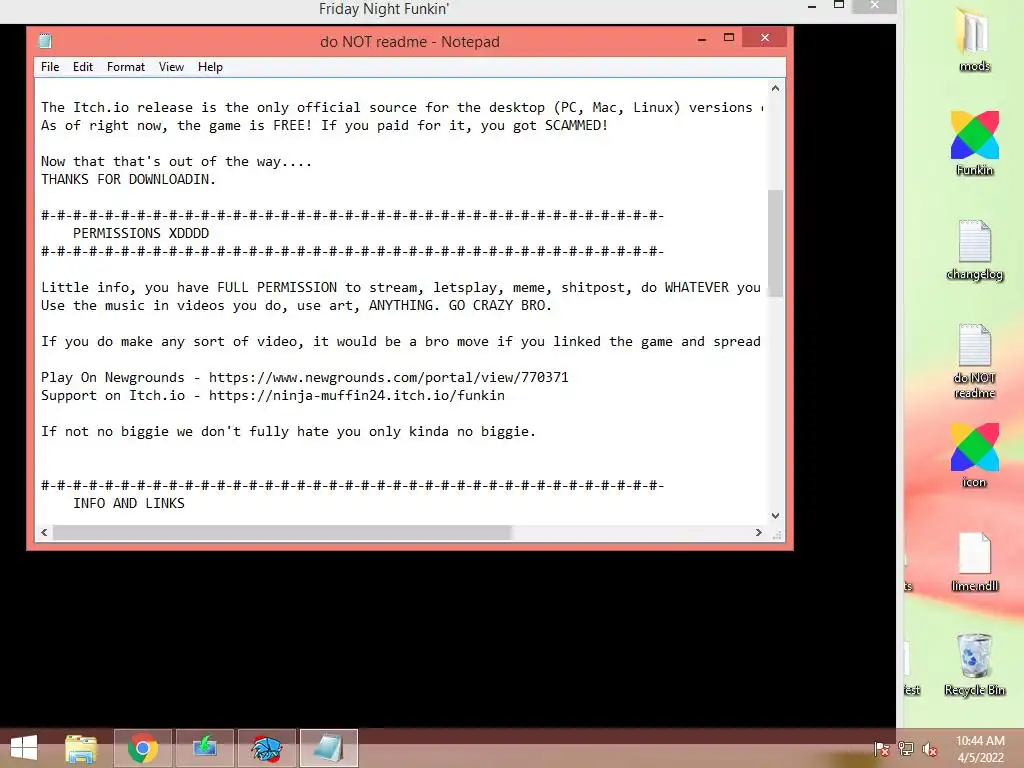The image size is (1024, 768).
Task: Minimize the Notepad window
Action: pos(702,39)
